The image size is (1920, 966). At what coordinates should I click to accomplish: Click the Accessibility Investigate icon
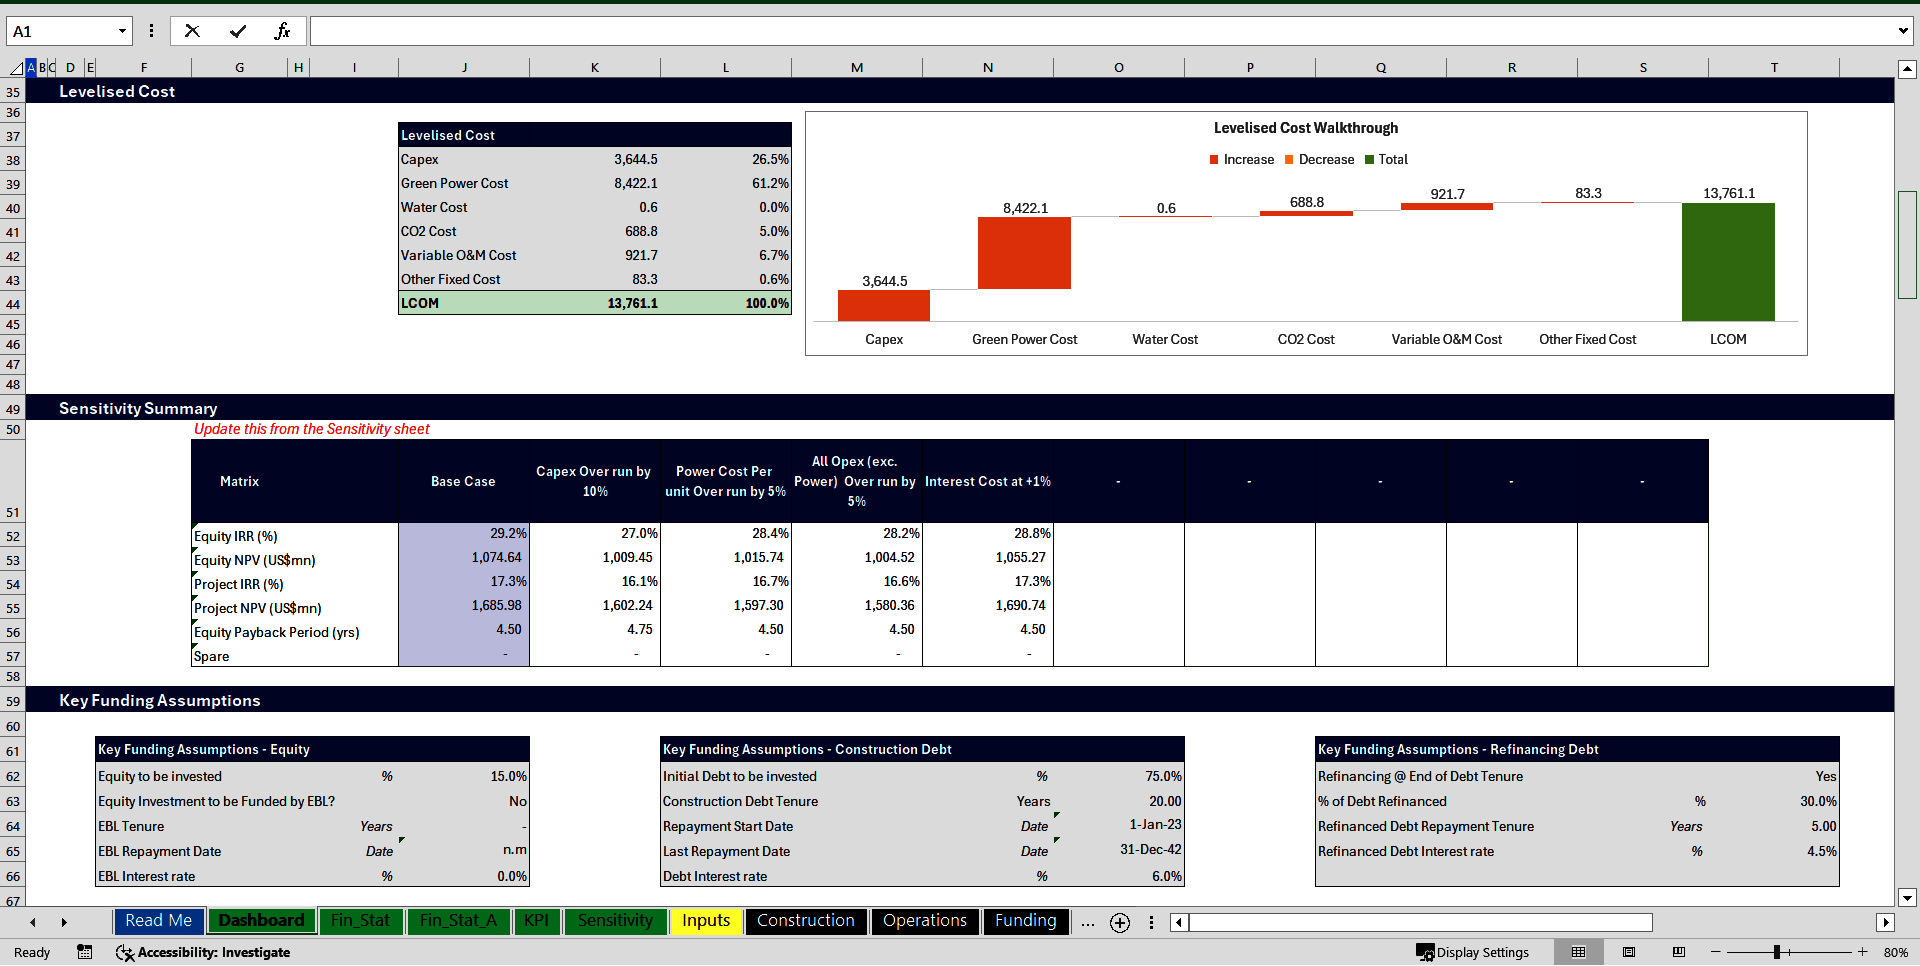click(125, 952)
